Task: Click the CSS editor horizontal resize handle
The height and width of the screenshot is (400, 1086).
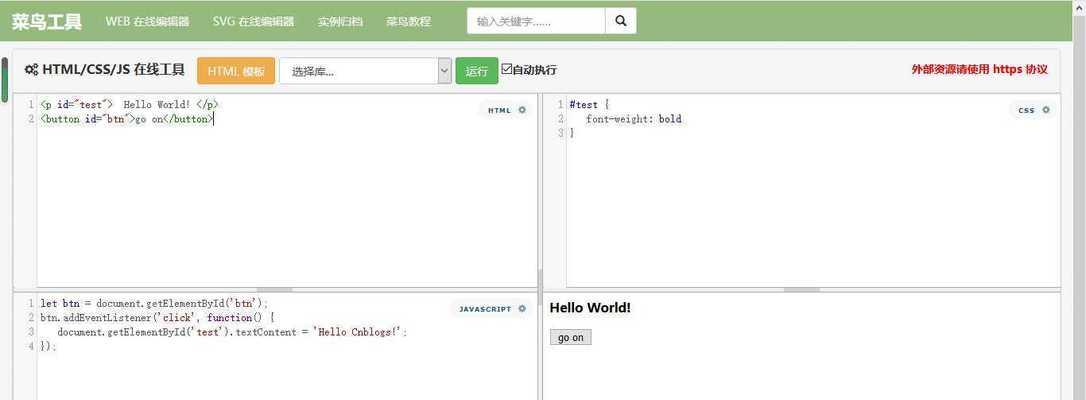Action: pyautogui.click(x=802, y=289)
